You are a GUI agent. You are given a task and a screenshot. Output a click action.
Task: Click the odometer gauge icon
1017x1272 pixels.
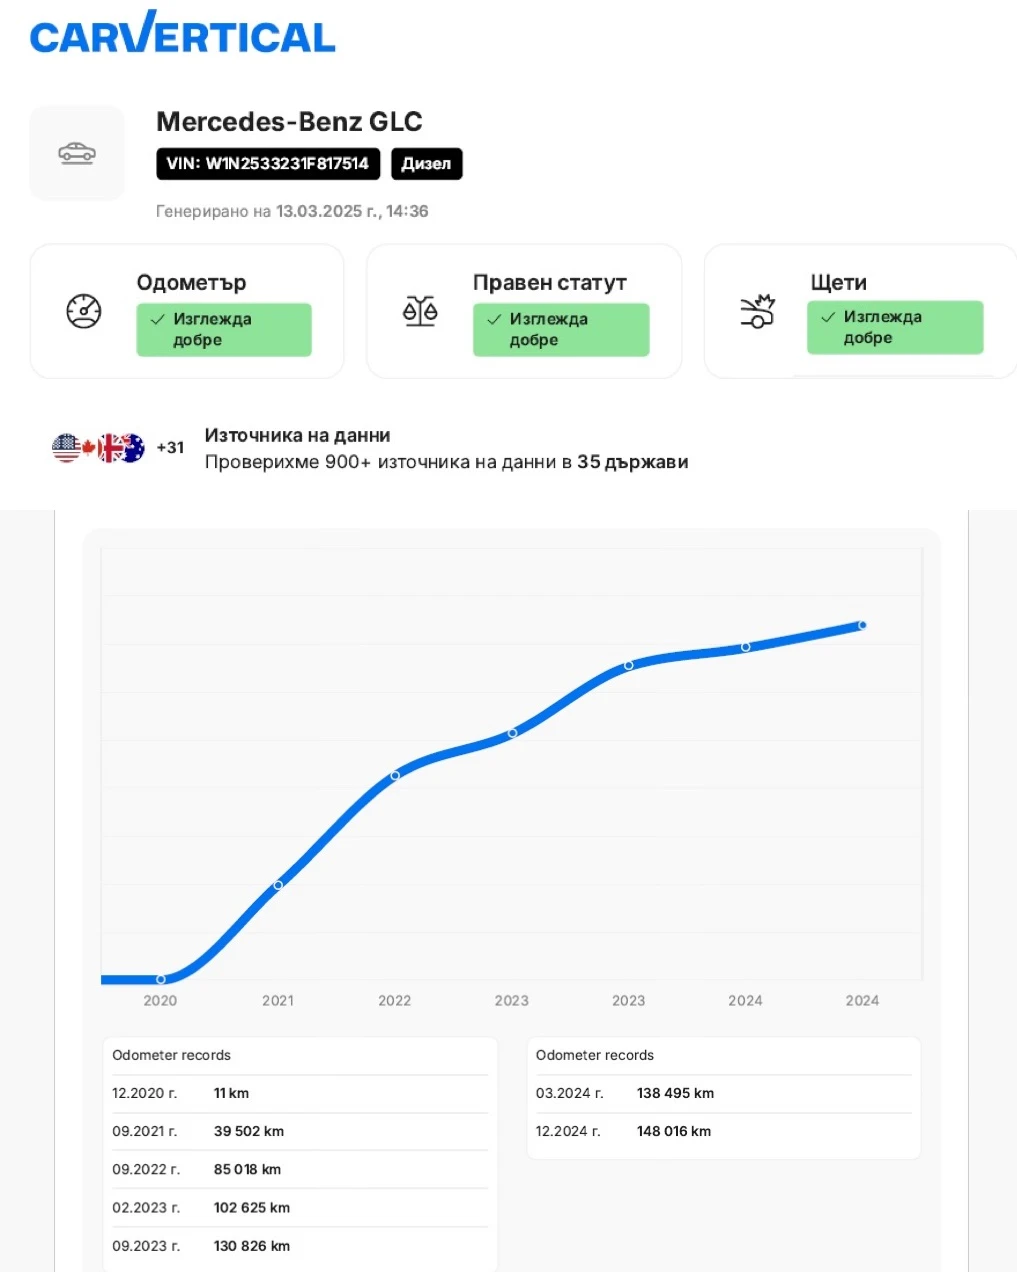(84, 312)
